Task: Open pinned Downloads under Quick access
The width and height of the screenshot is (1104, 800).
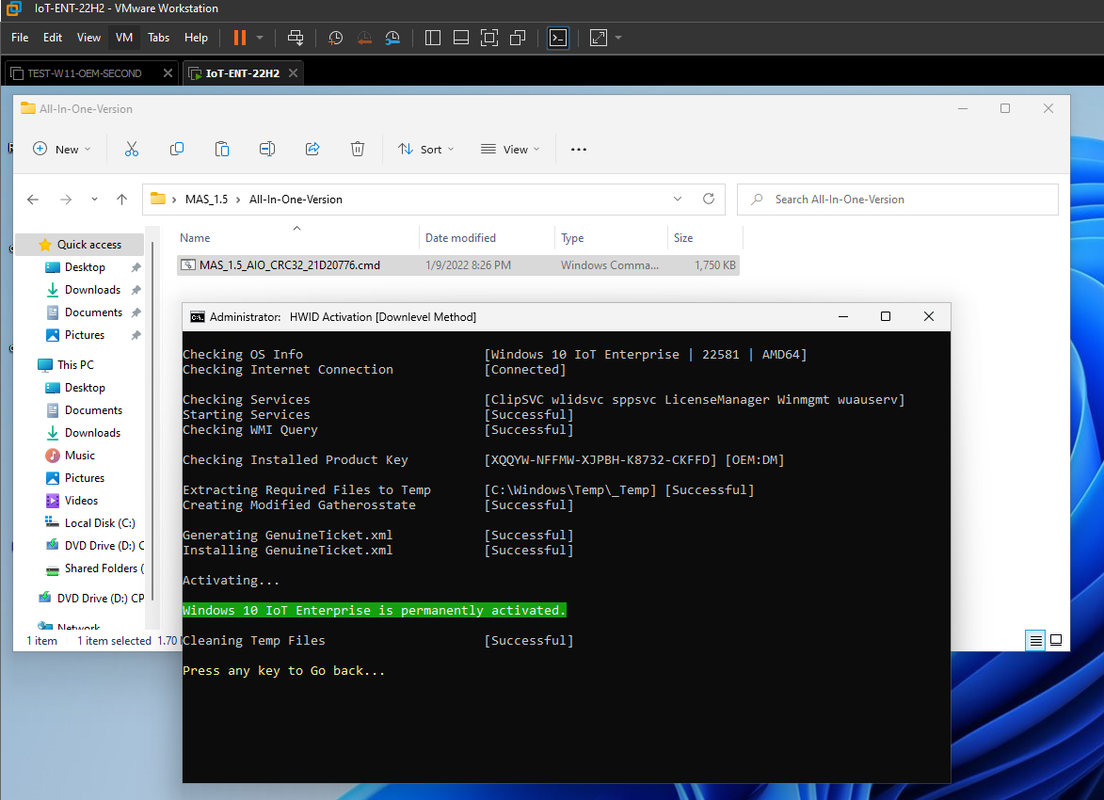Action: pyautogui.click(x=92, y=289)
